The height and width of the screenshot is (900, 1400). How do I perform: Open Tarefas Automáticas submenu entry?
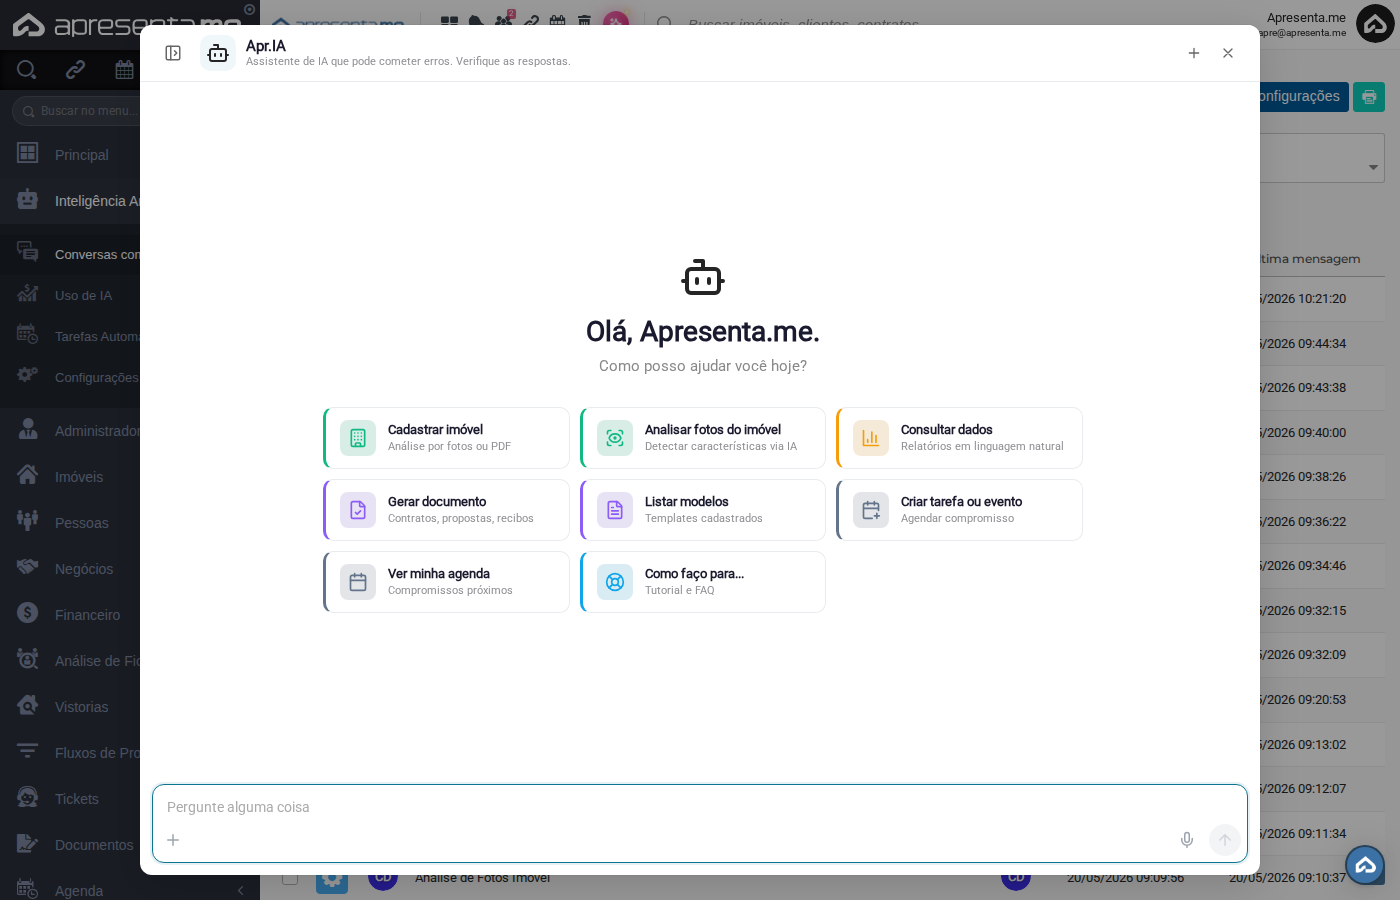tap(70, 337)
